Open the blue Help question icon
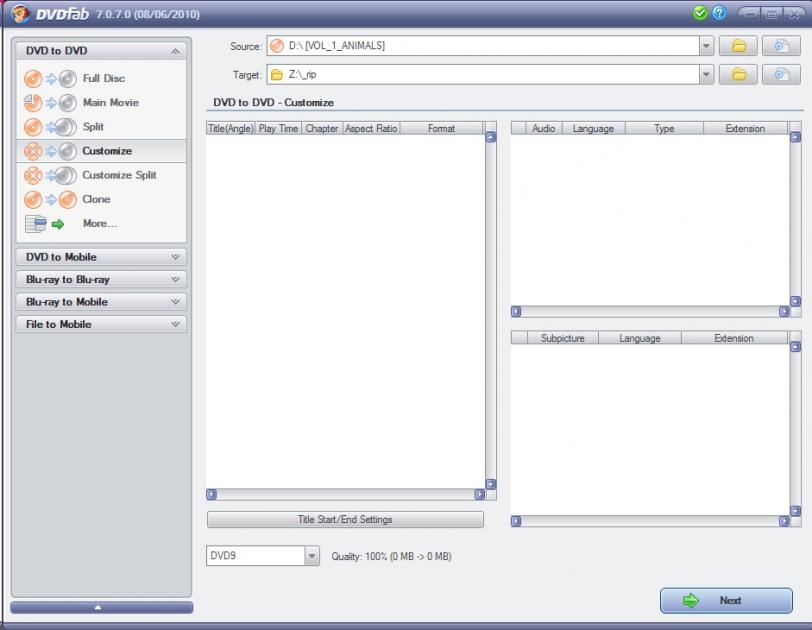This screenshot has height=630, width=812. point(719,13)
